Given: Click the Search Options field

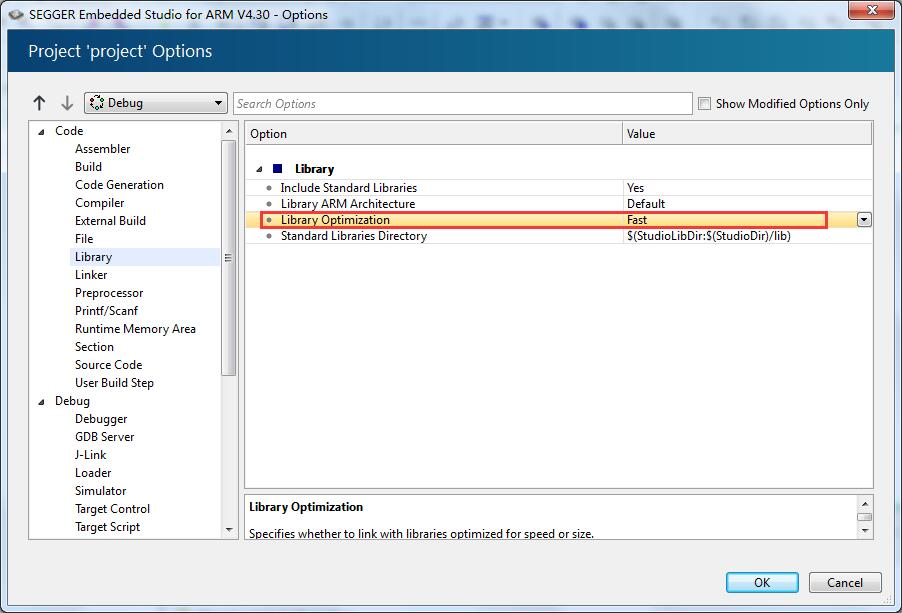Looking at the screenshot, I should pyautogui.click(x=463, y=104).
